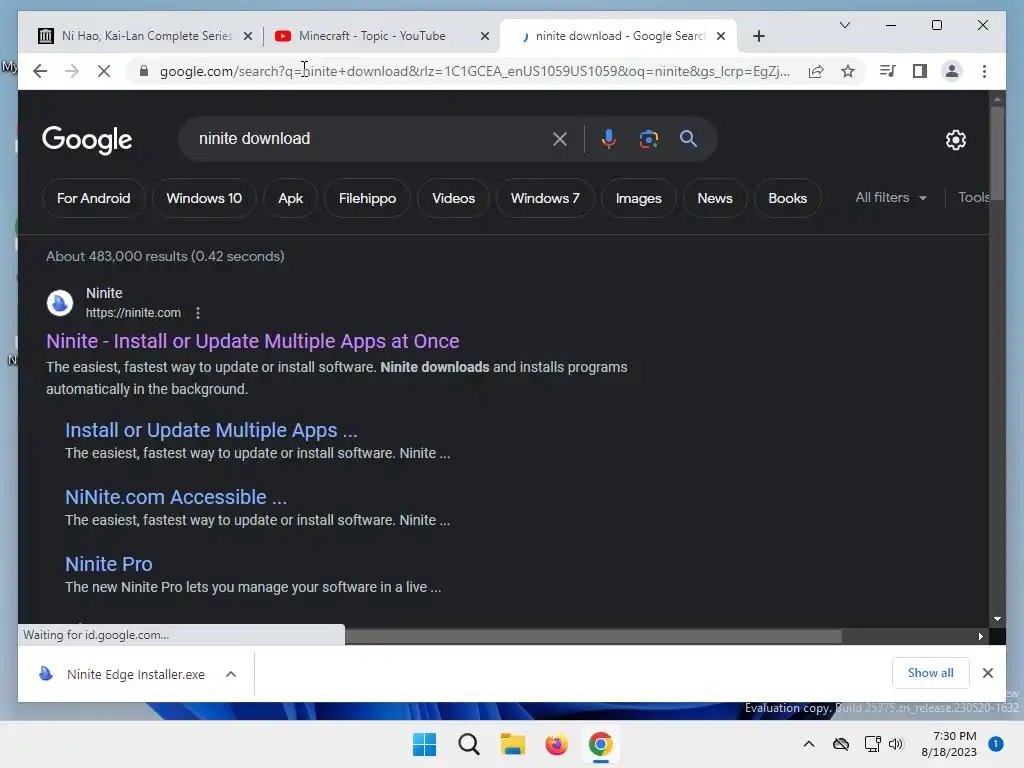1024x768 pixels.
Task: Open Chrome side panel icon
Action: click(x=920, y=71)
